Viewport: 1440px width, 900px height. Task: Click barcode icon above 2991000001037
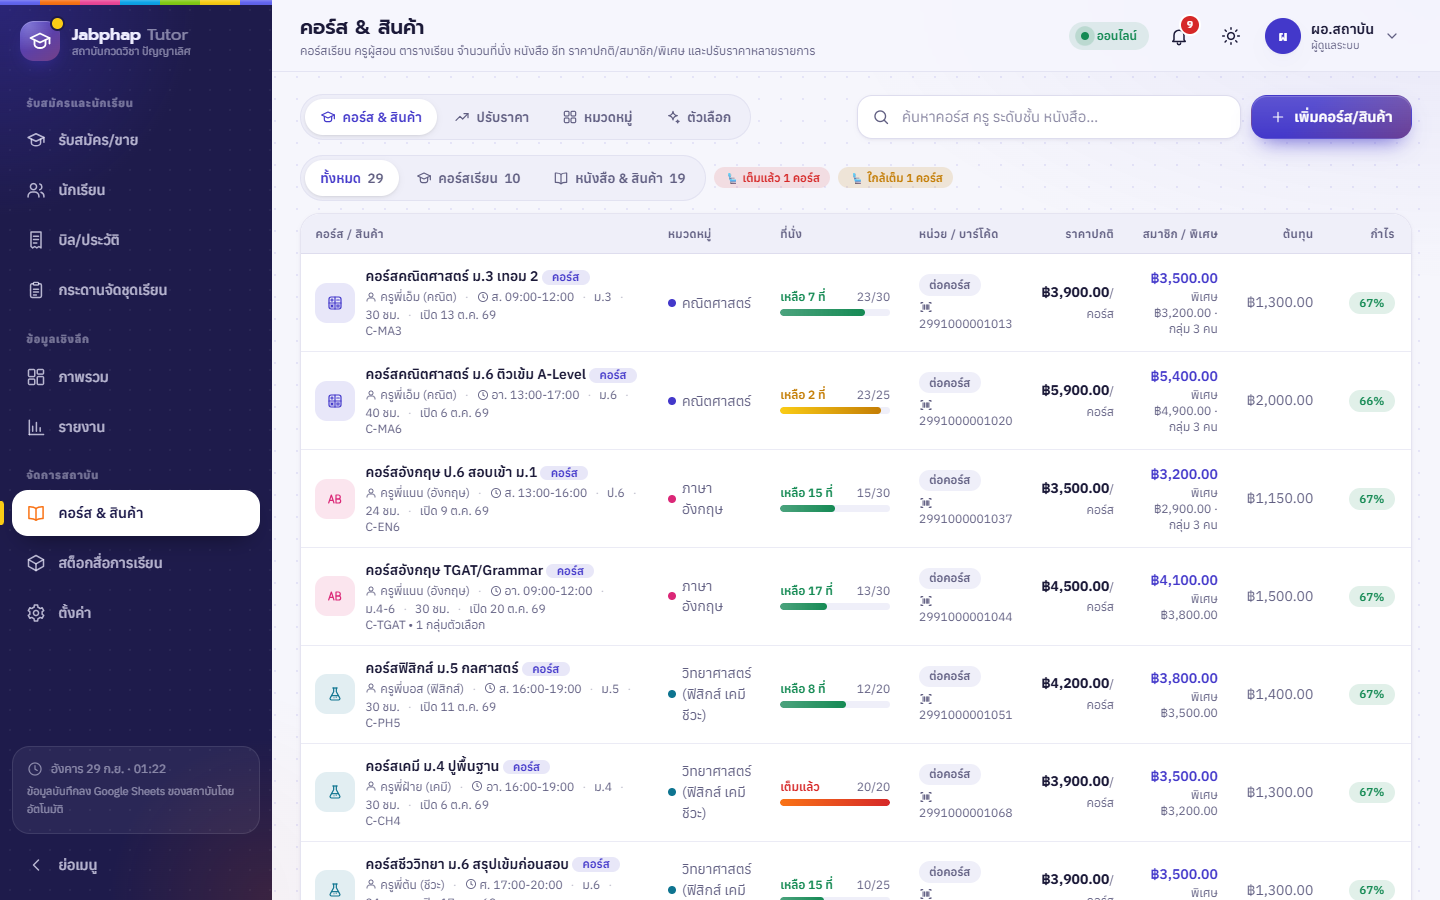pos(926,503)
